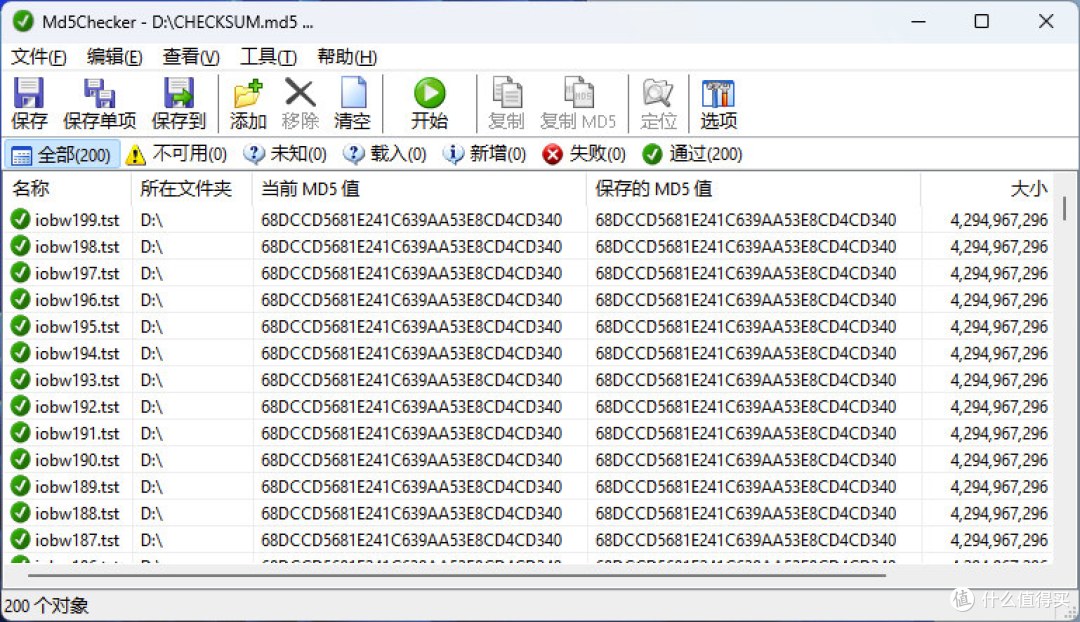Minimize the Md5Checker window
The image size is (1080, 622).
click(x=918, y=21)
